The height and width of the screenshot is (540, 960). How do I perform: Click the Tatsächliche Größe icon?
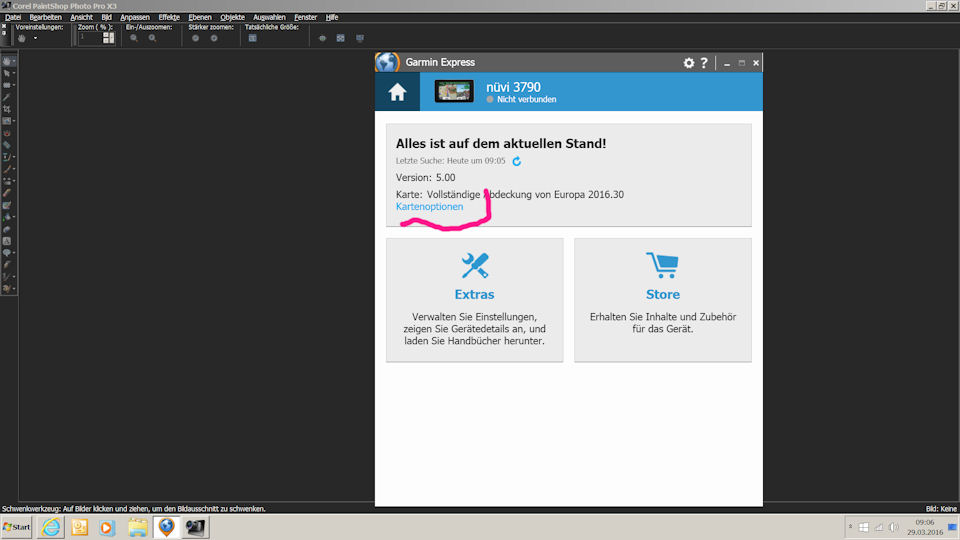point(253,38)
